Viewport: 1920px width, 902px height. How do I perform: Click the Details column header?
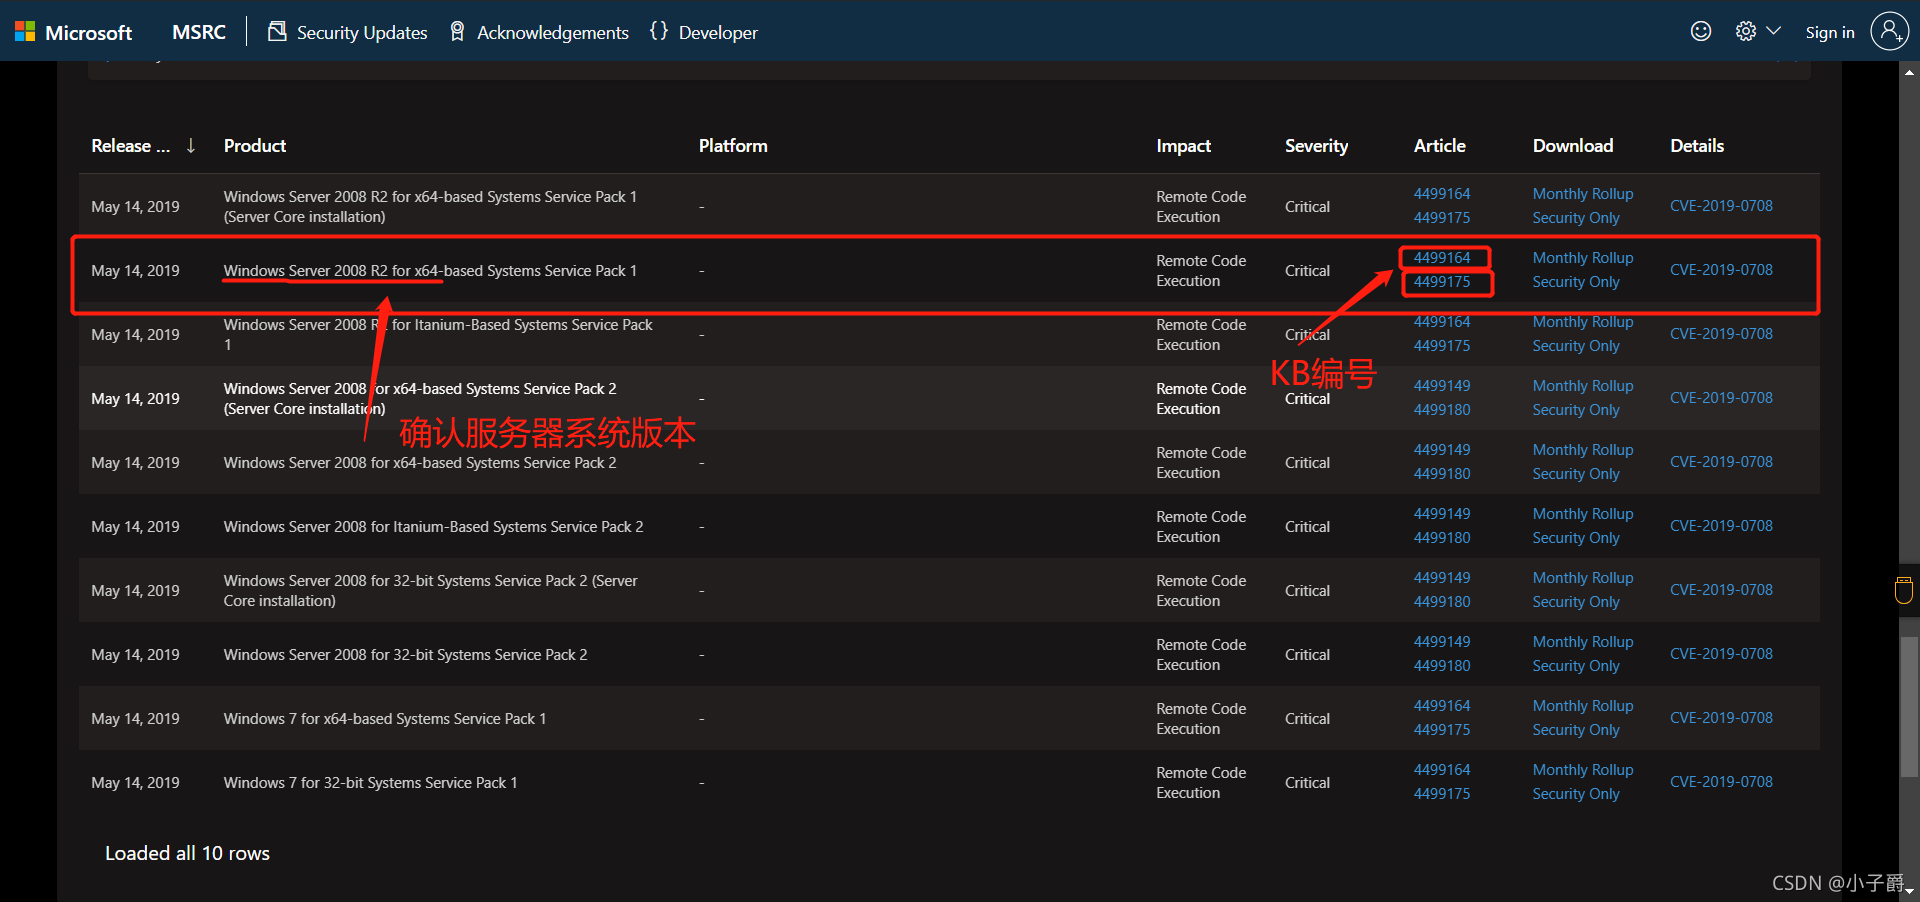click(x=1697, y=146)
